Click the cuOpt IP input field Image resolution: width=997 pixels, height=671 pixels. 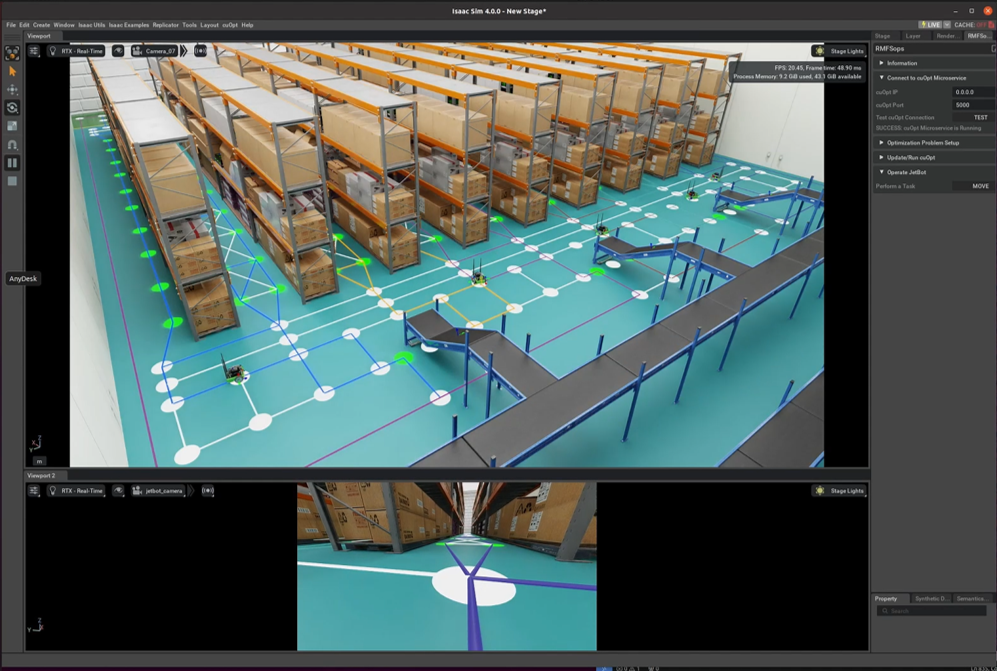coord(973,92)
